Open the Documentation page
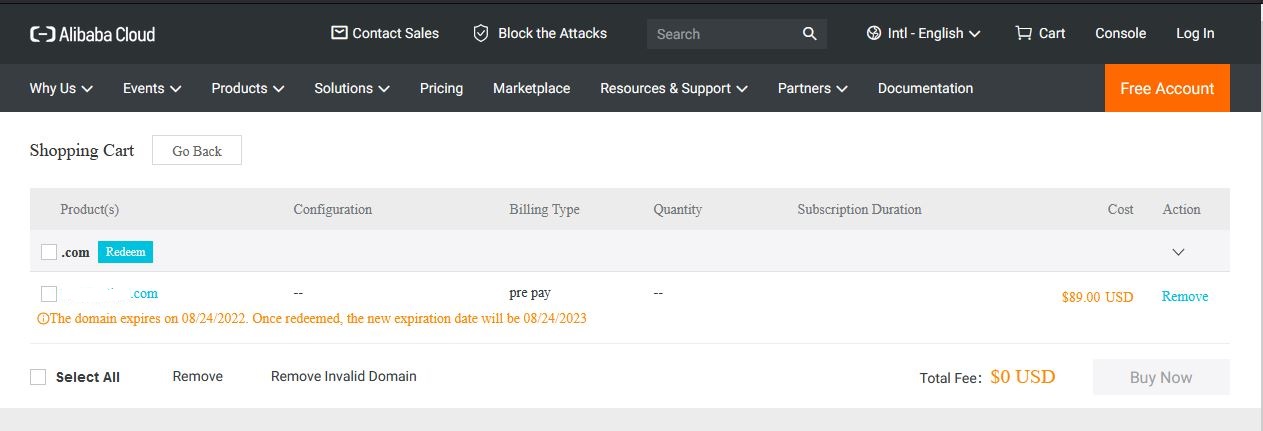 pyautogui.click(x=925, y=88)
